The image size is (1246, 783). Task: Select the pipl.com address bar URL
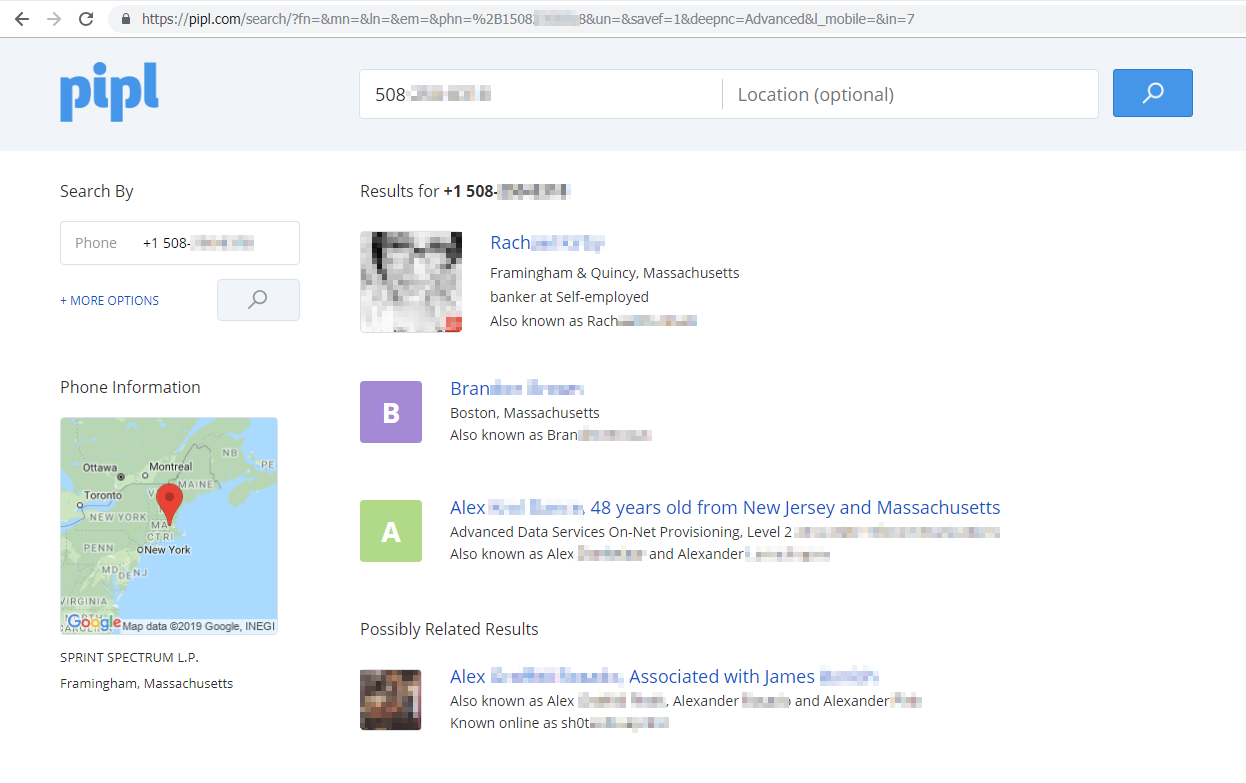click(x=528, y=19)
